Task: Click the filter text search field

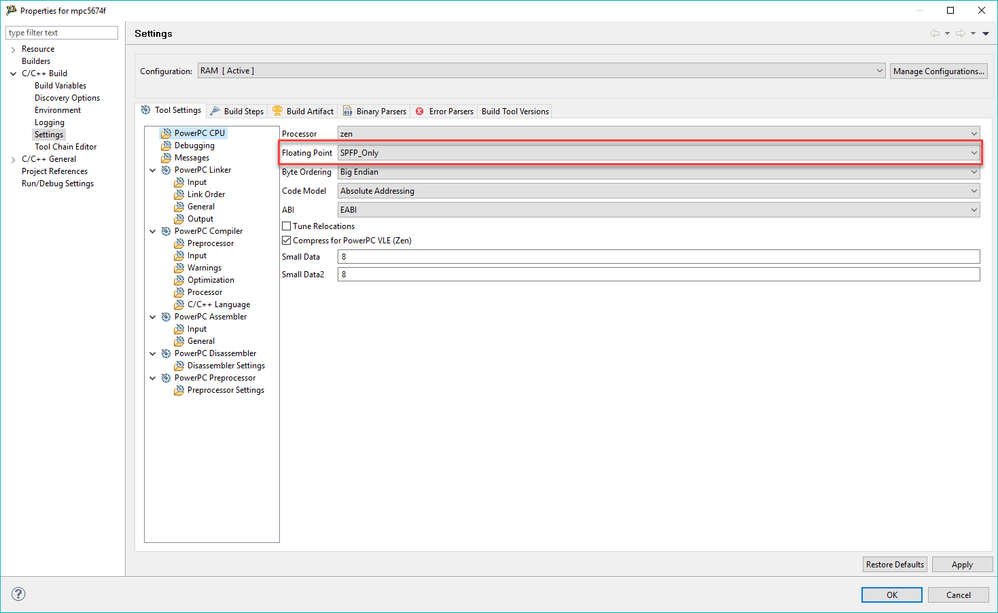Action: pyautogui.click(x=62, y=32)
